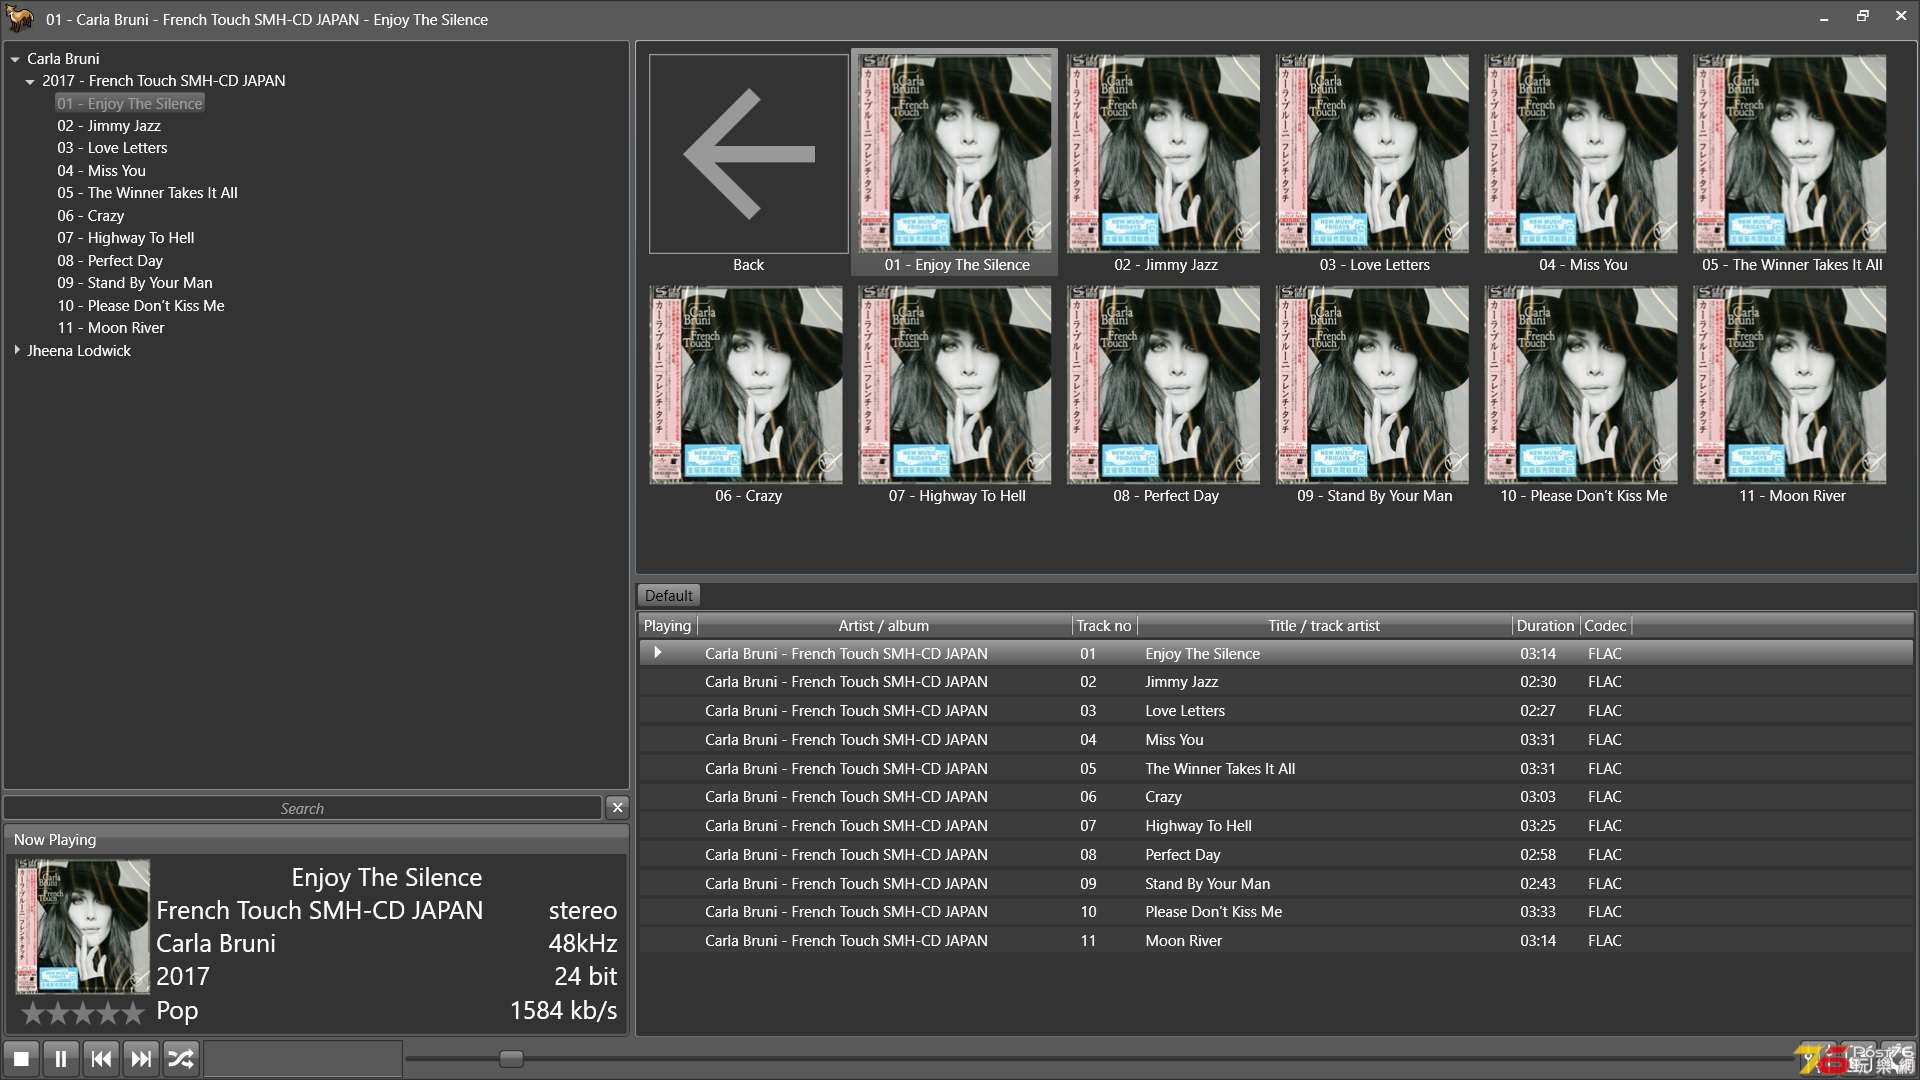This screenshot has width=1920, height=1080.
Task: Skip to the previous track
Action: (x=101, y=1058)
